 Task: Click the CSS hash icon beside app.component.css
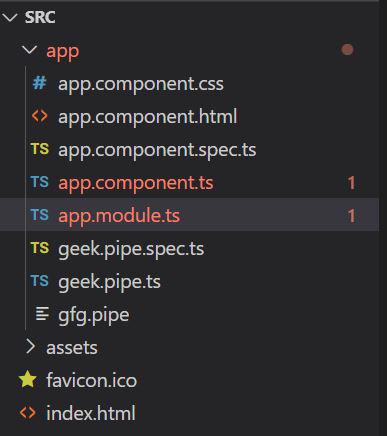point(39,83)
